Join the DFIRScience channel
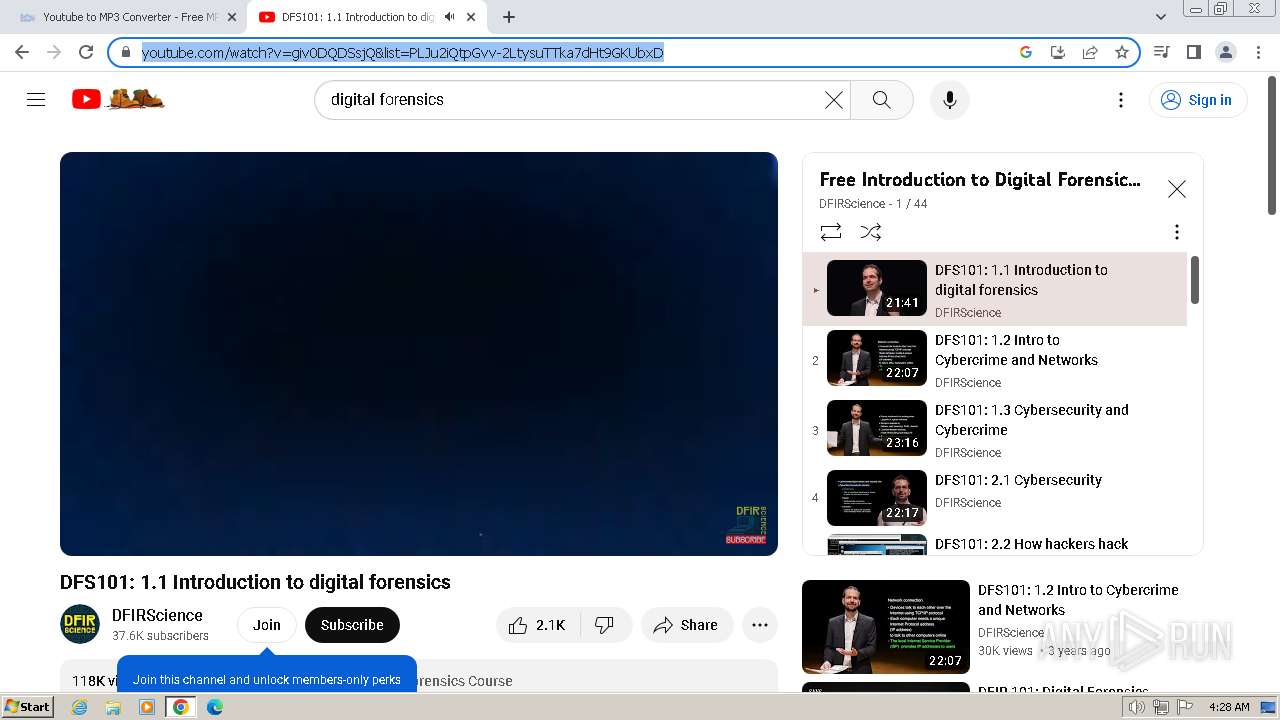This screenshot has width=1280, height=720. (267, 625)
